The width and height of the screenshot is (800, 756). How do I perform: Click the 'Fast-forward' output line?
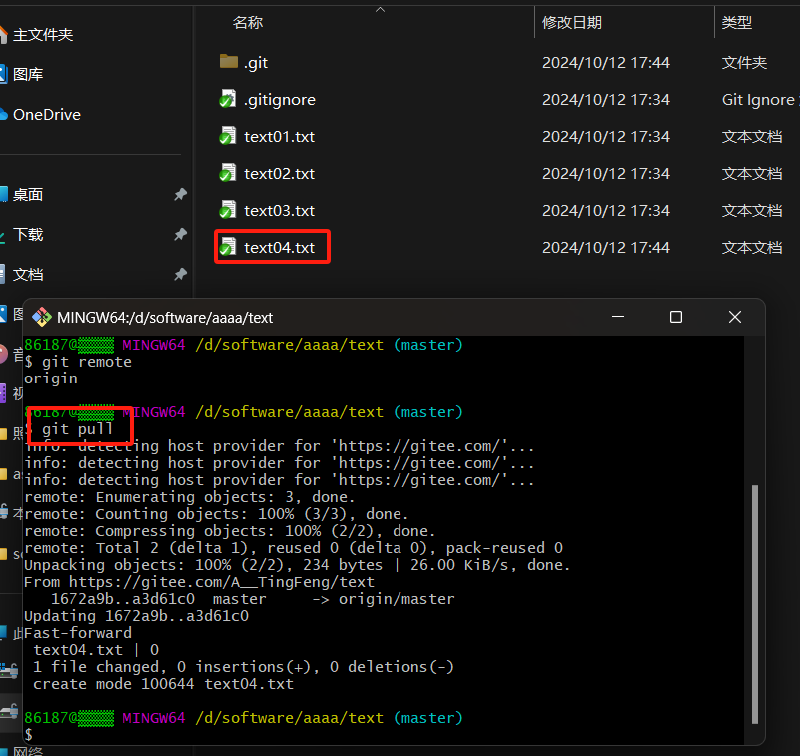click(78, 633)
